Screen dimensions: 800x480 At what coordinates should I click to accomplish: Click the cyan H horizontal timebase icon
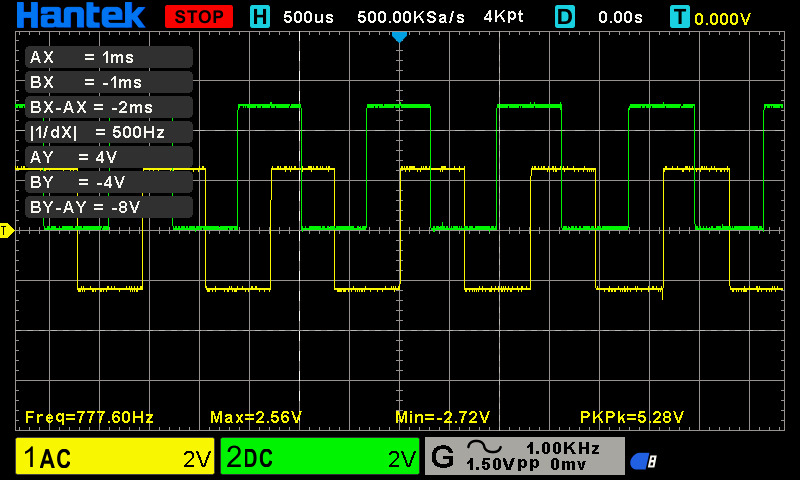tap(260, 17)
